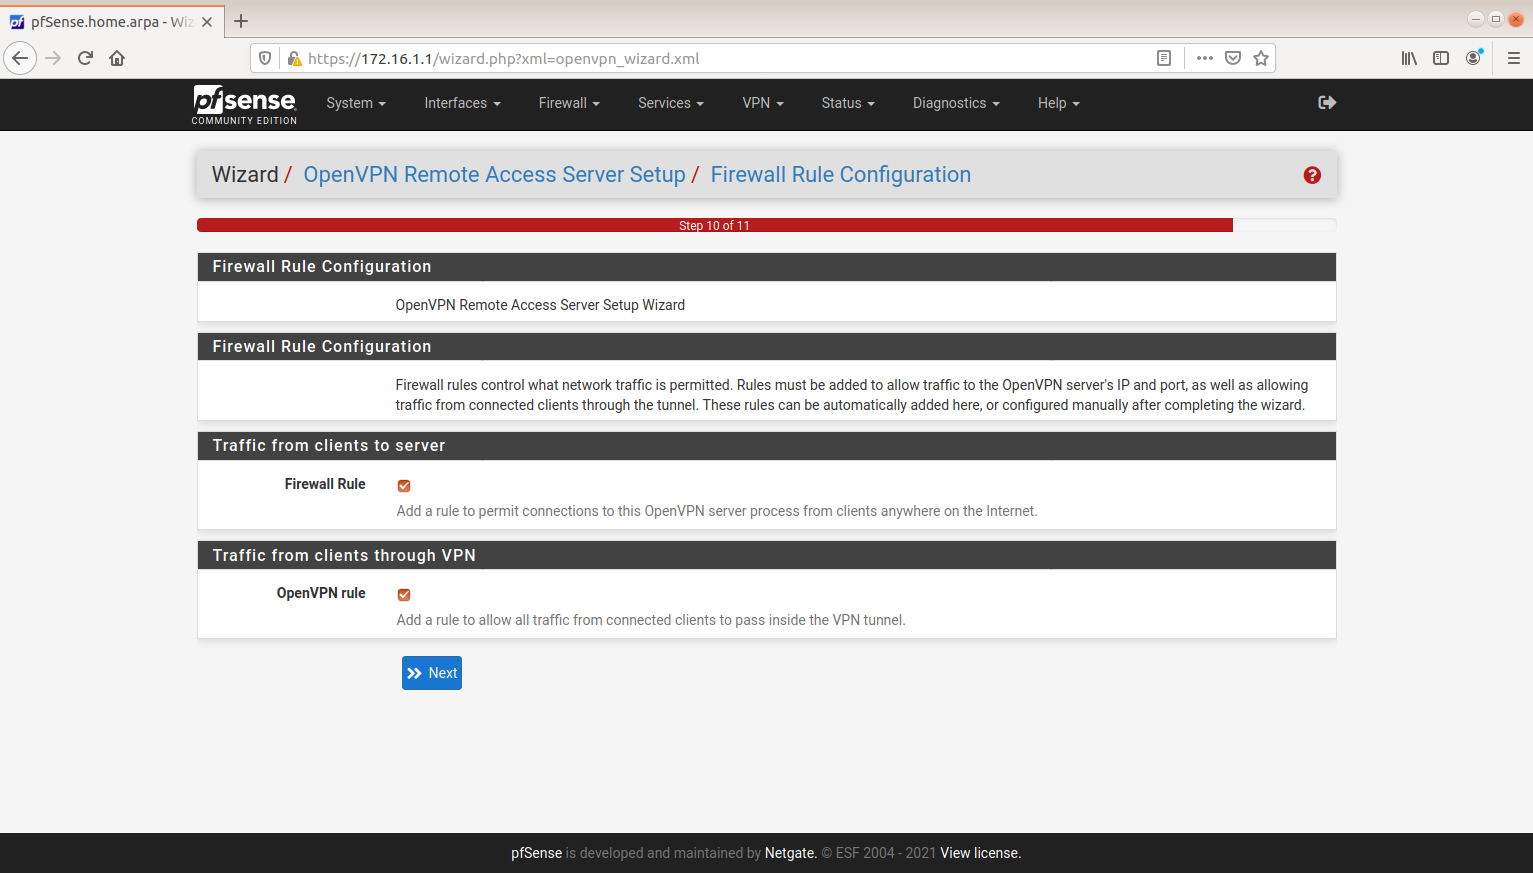The width and height of the screenshot is (1533, 873).
Task: Open the browser home icon
Action: point(117,58)
